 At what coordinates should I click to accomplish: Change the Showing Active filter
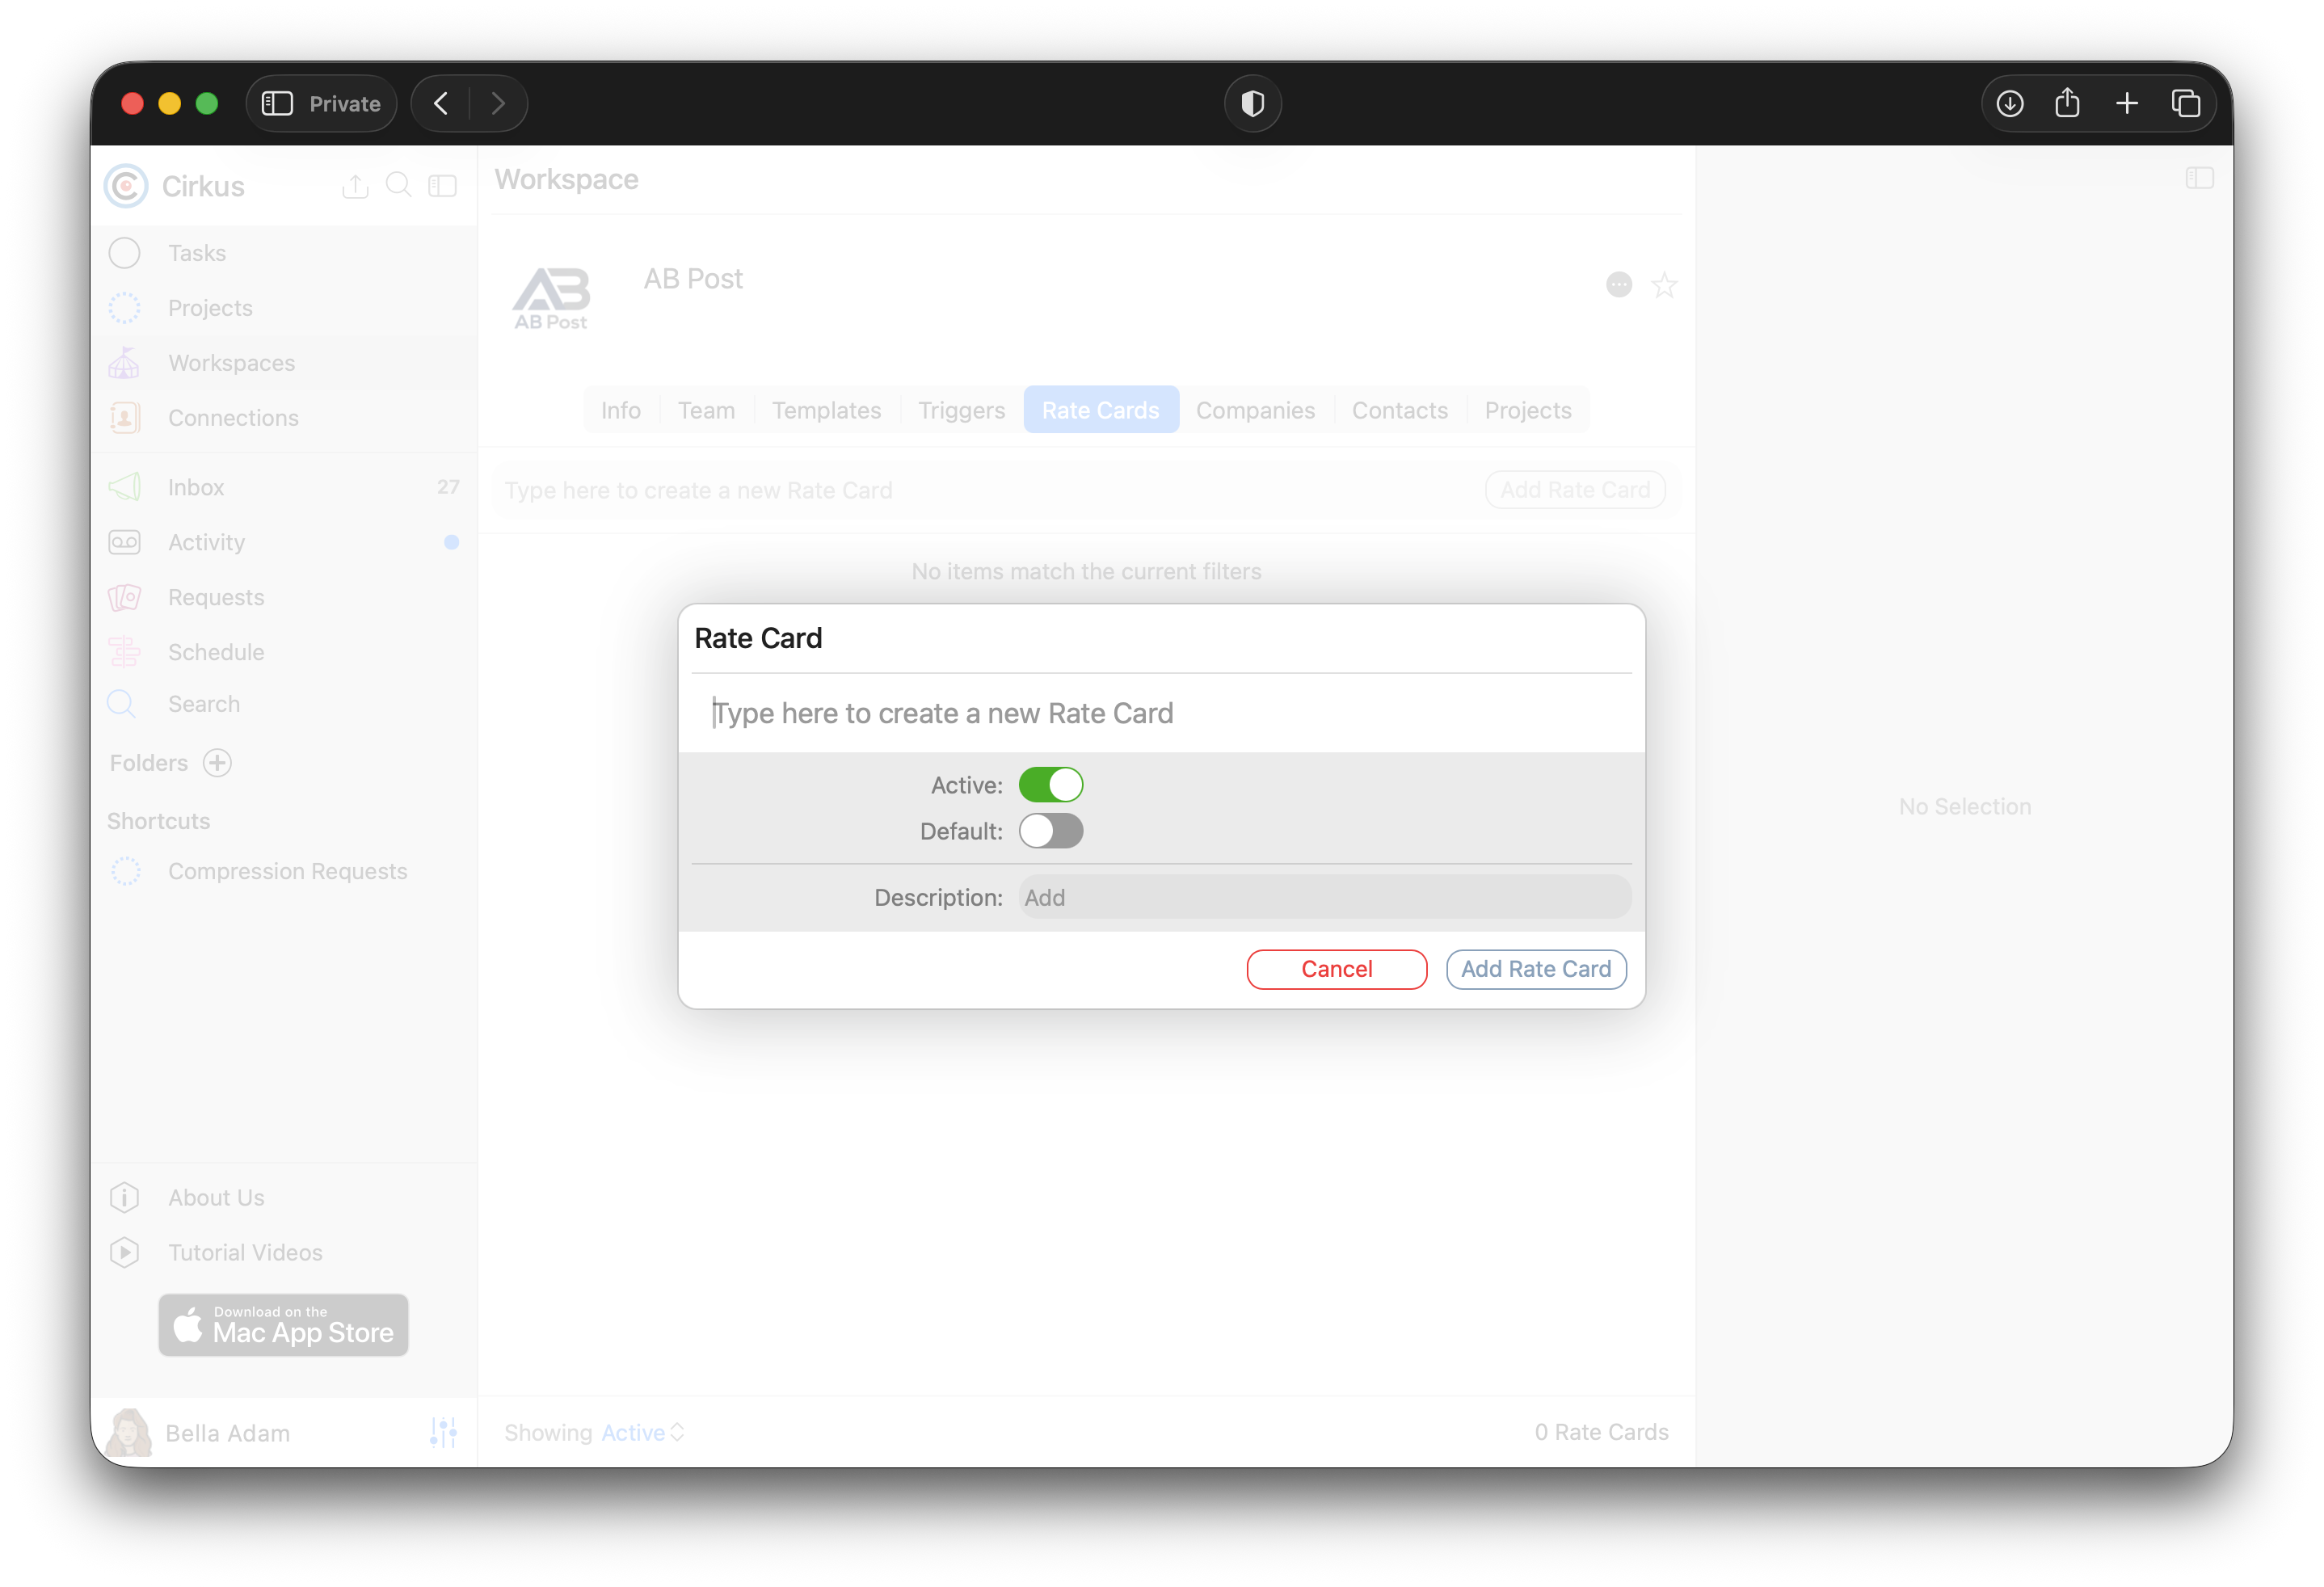pyautogui.click(x=643, y=1433)
